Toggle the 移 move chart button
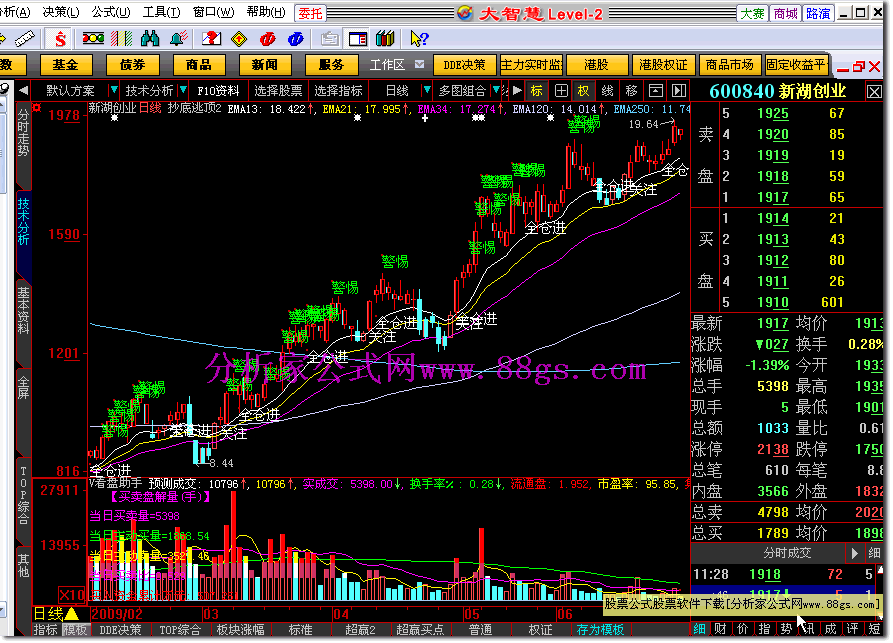The width and height of the screenshot is (893, 643). click(x=632, y=91)
